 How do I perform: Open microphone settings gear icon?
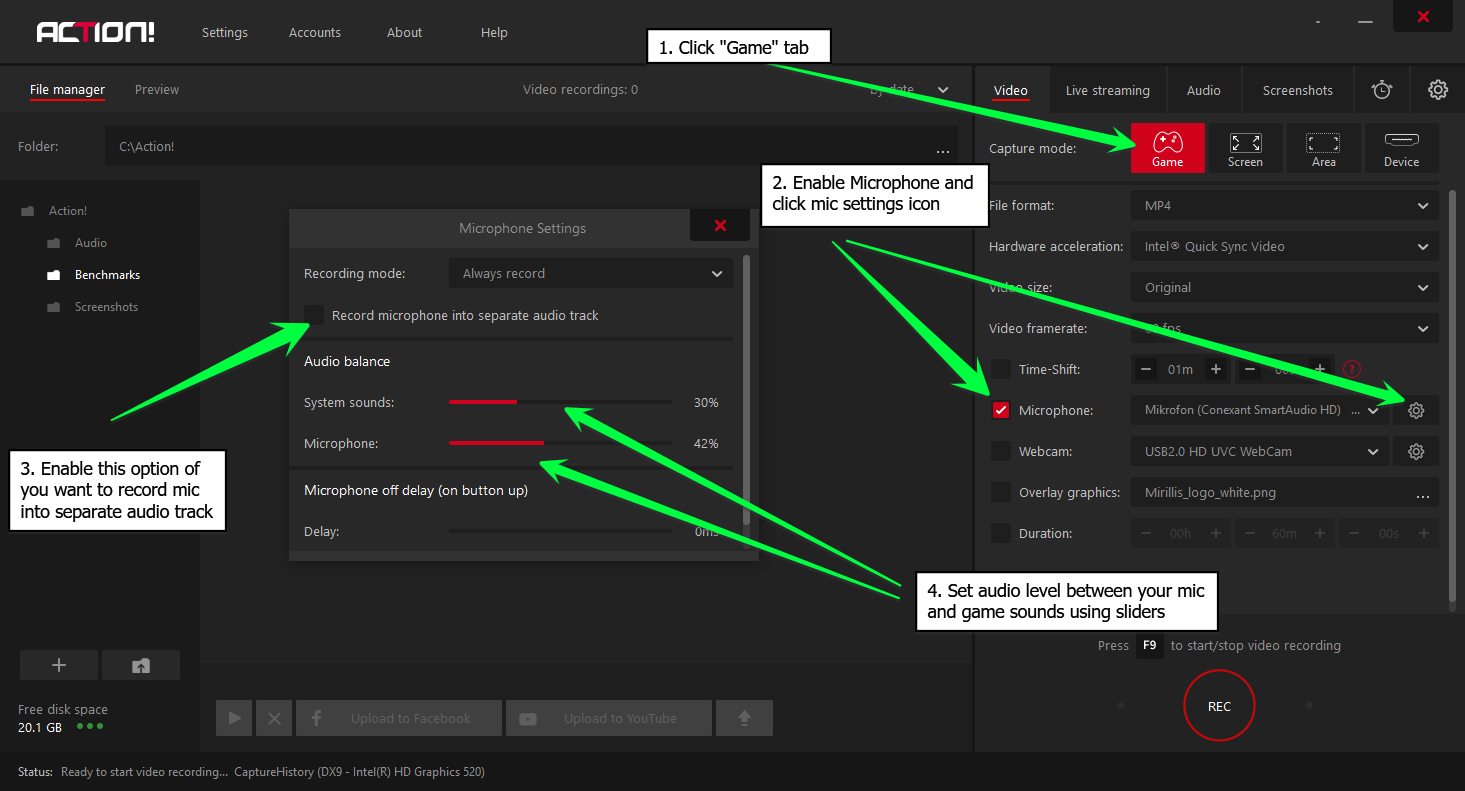click(1415, 410)
